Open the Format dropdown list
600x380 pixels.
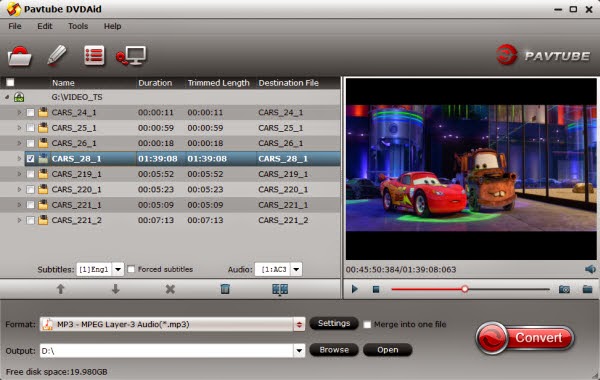pos(299,325)
